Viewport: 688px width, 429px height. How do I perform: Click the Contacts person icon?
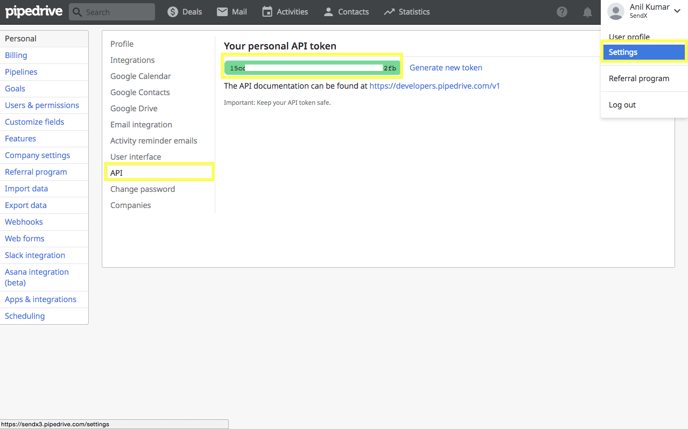328,12
